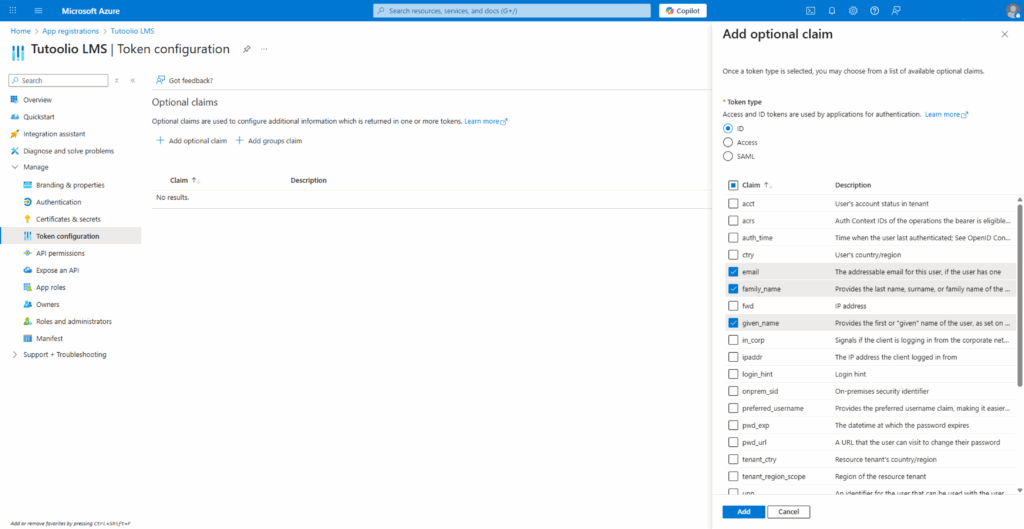This screenshot has width=1024, height=529.
Task: Open Certificates & secrets menu item
Action: point(68,219)
